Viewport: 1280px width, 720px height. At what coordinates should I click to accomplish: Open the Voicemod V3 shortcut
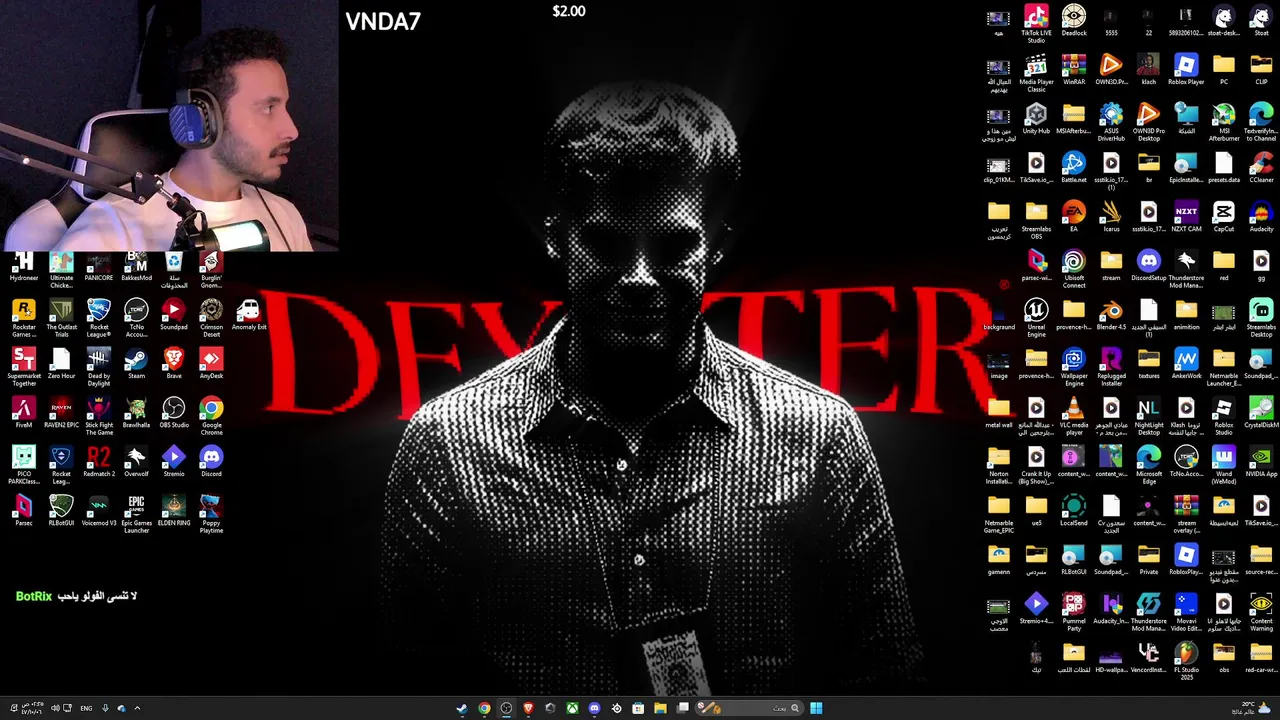click(x=99, y=511)
